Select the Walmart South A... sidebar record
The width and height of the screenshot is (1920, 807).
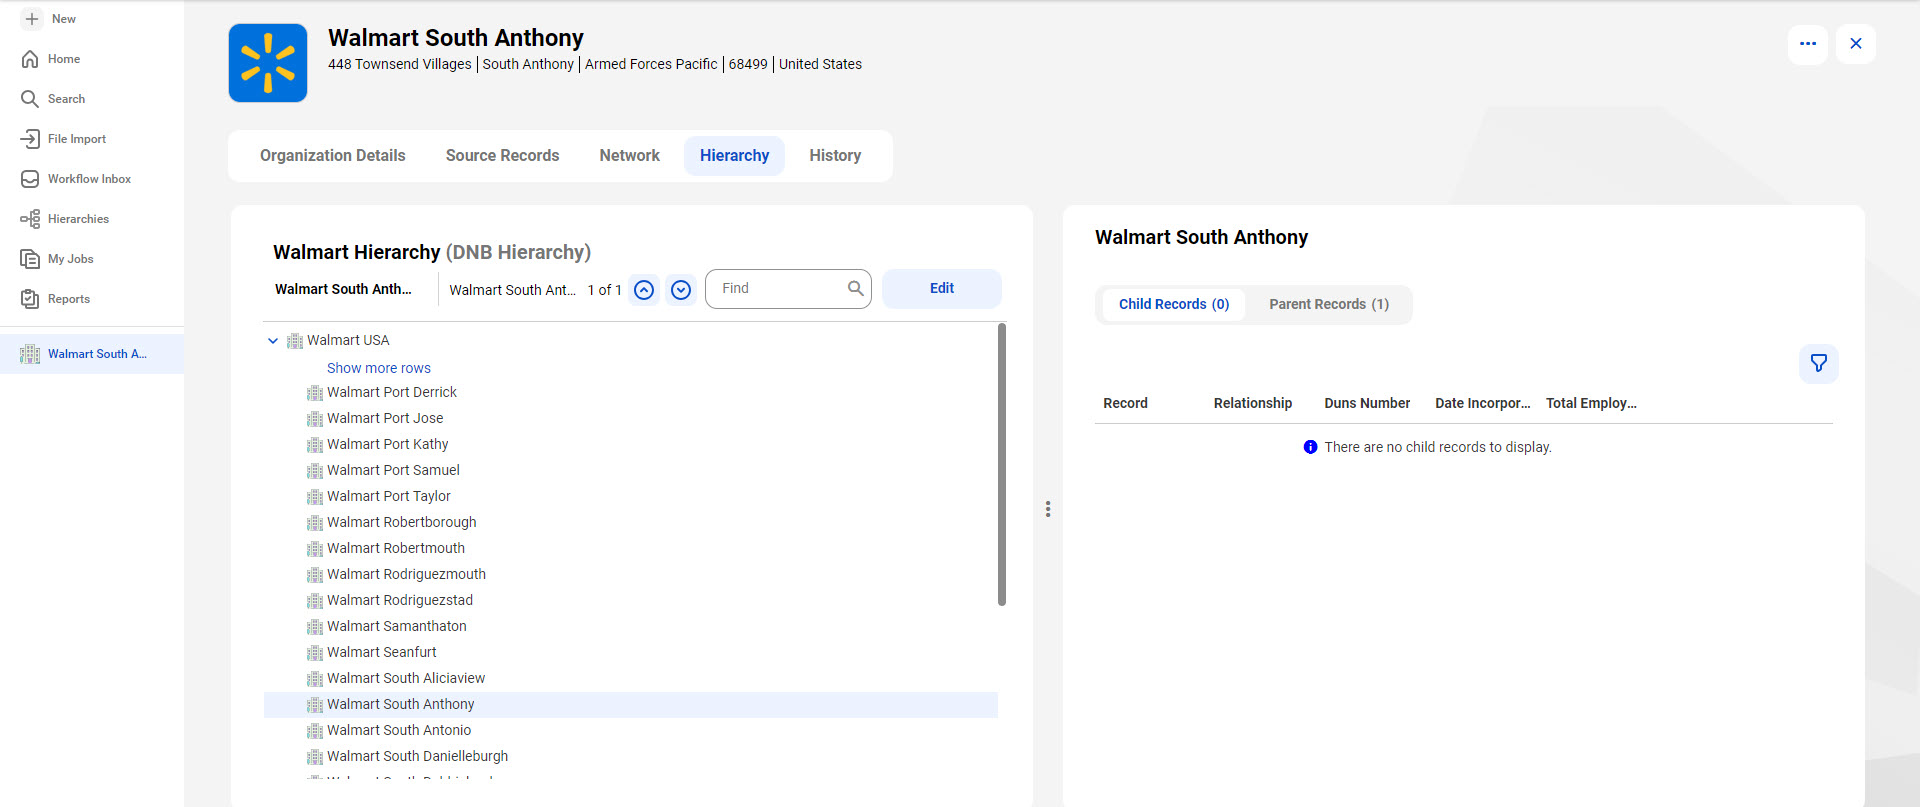pos(92,354)
